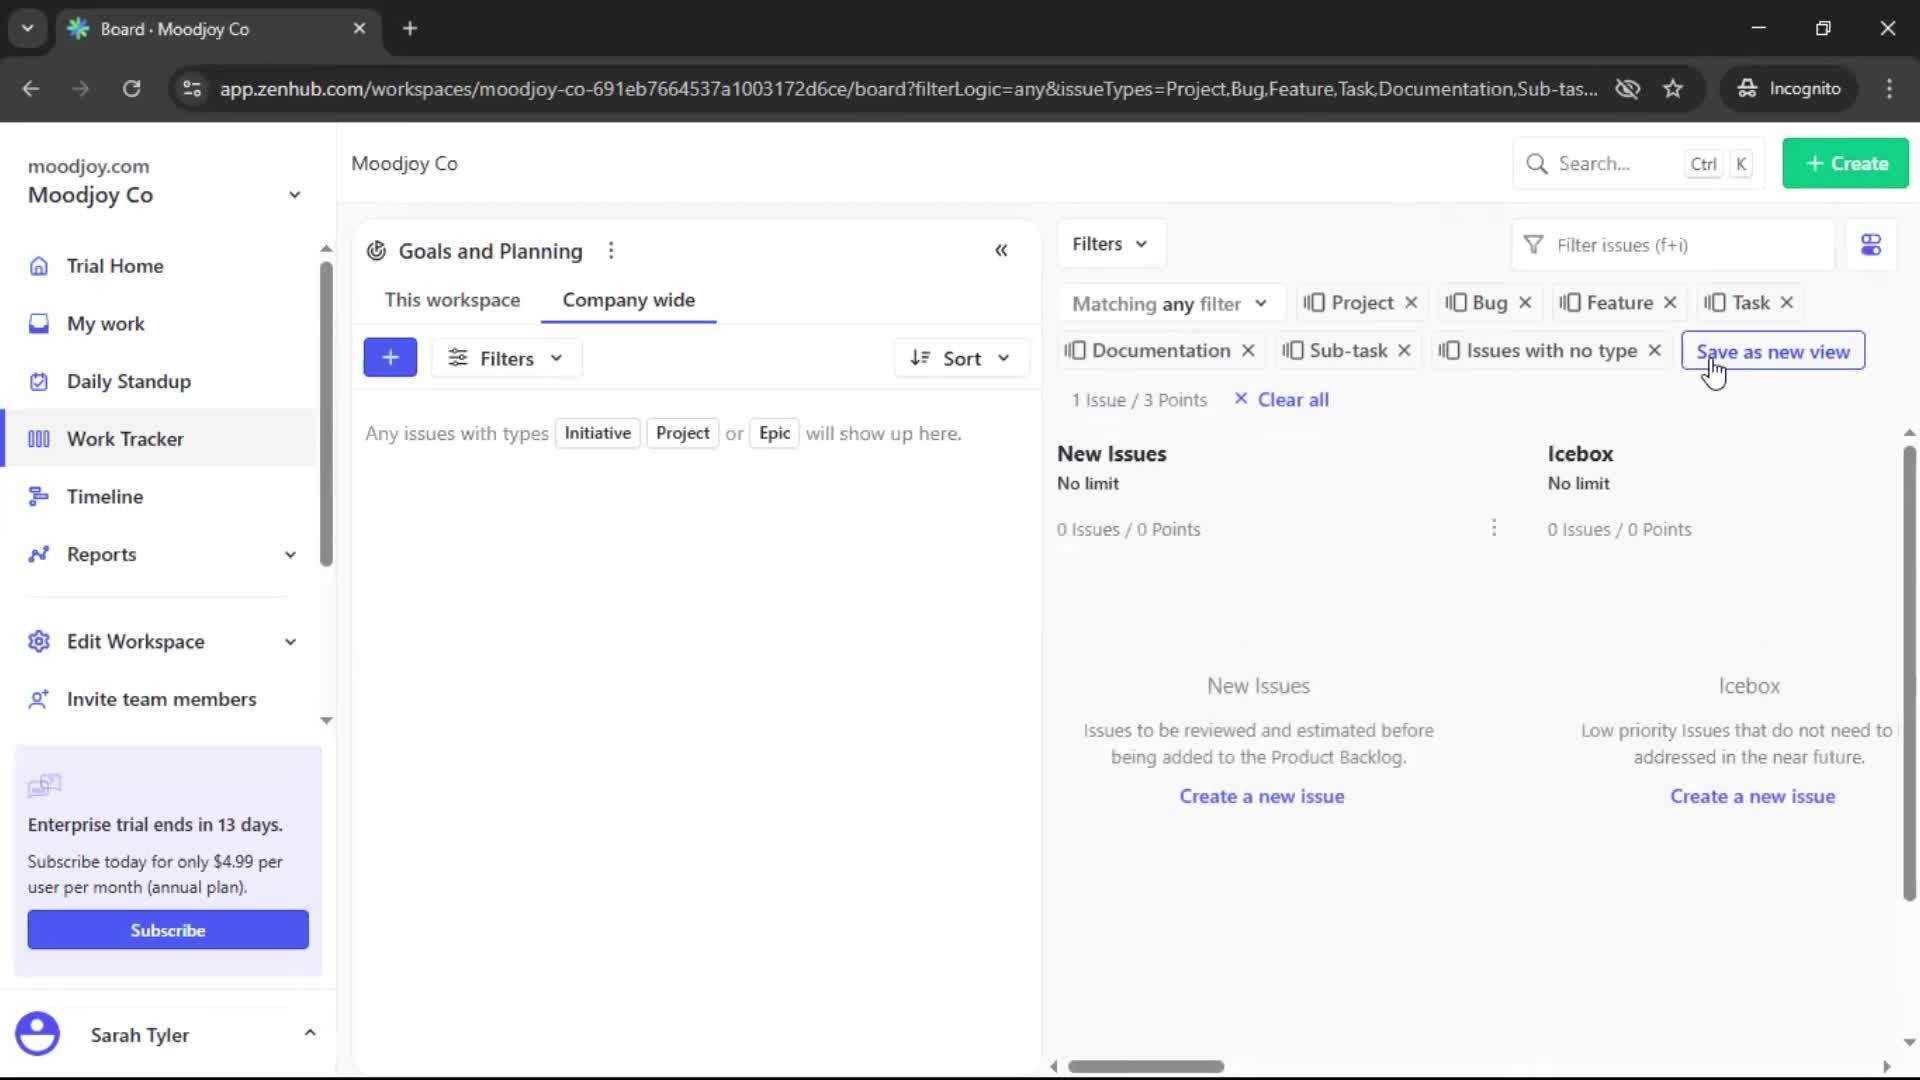The image size is (1920, 1080).
Task: Add a pipeline with the blue plus icon
Action: point(390,357)
